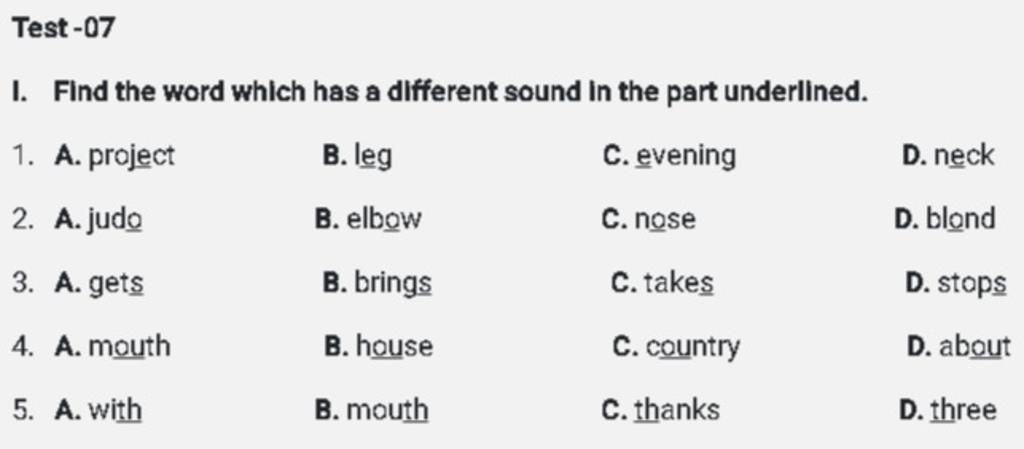Select answer D. blond in question 2

(945, 219)
